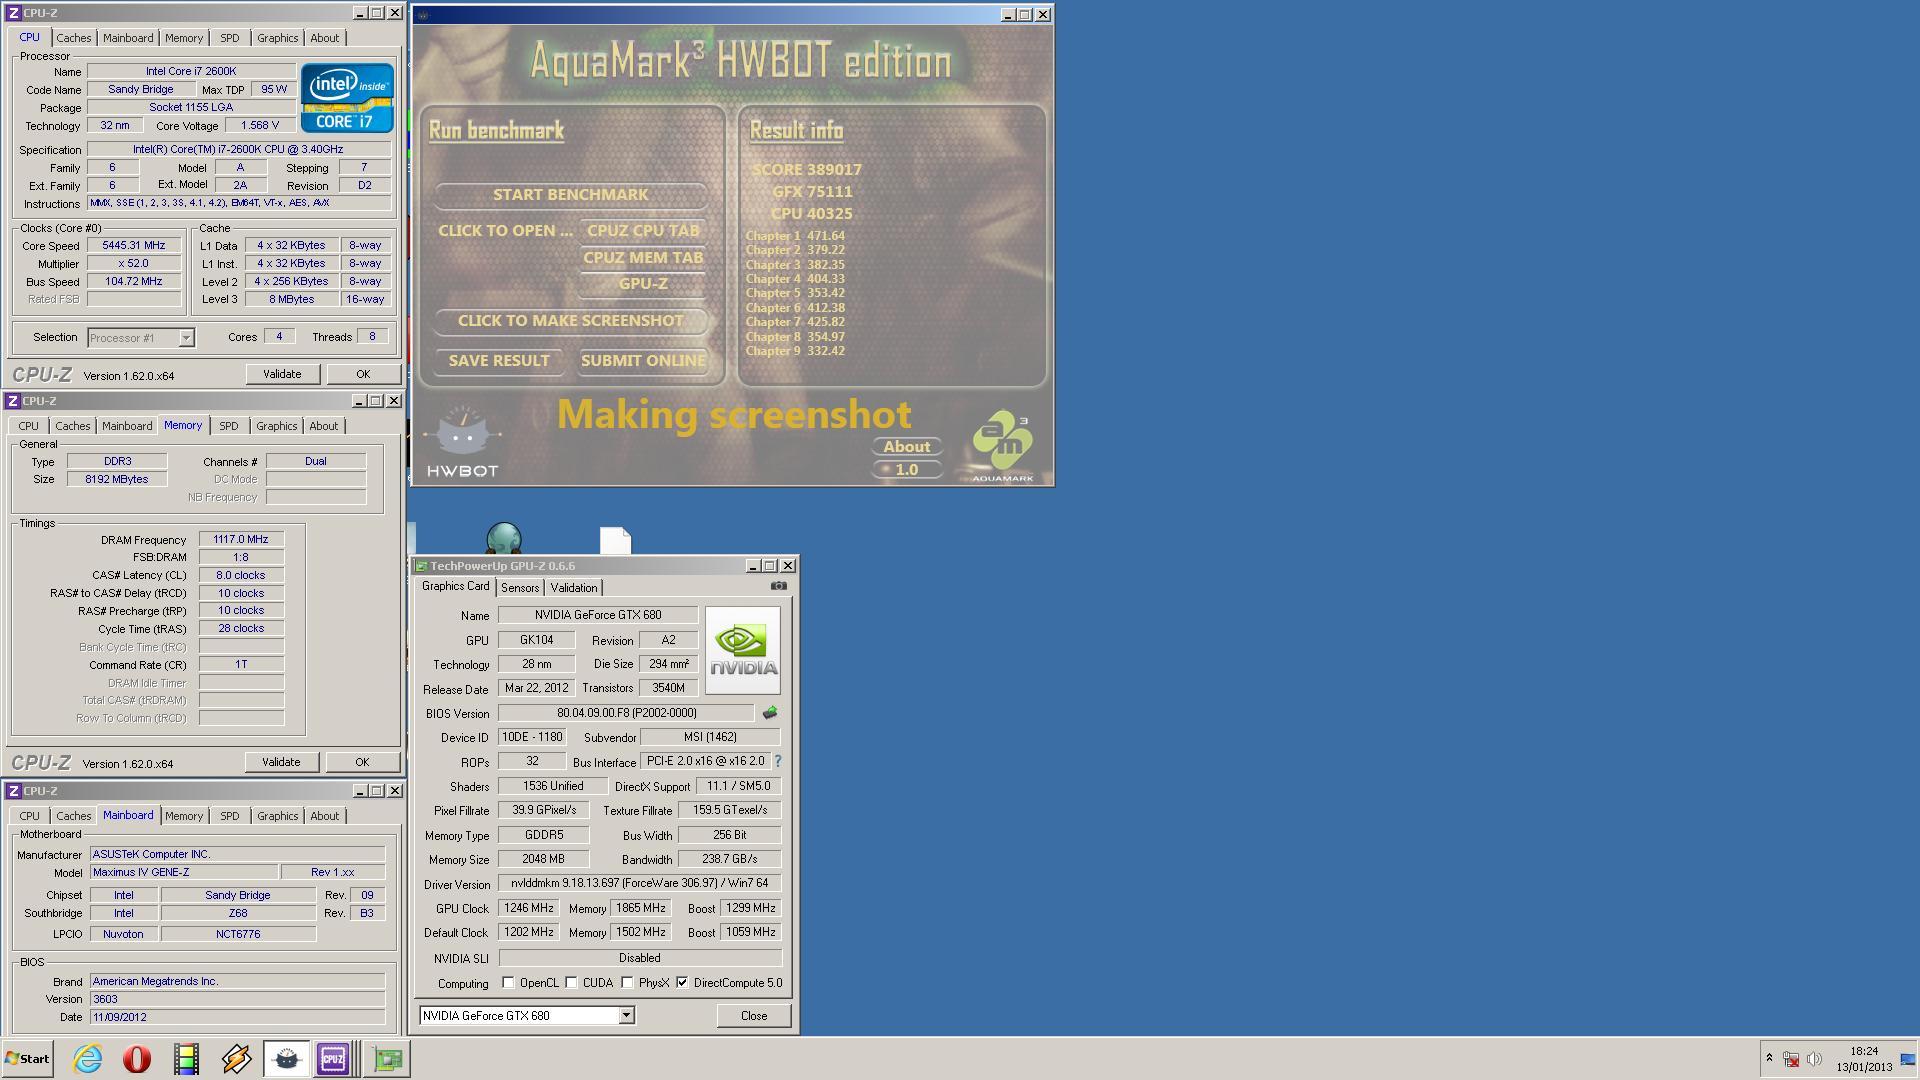Open About tab in top CPU-Z window
The image size is (1920, 1080).
[x=324, y=38]
